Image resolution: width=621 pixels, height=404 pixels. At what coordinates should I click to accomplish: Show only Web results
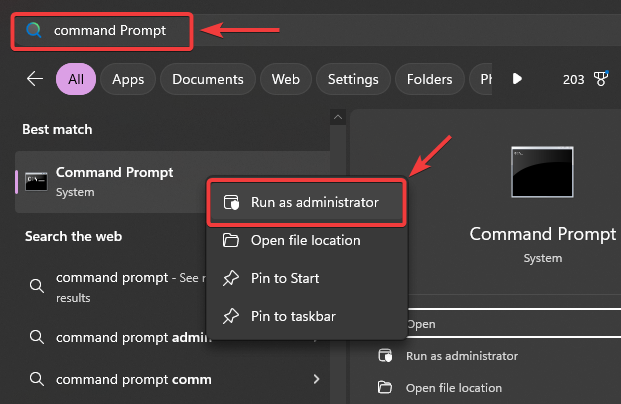click(x=286, y=79)
